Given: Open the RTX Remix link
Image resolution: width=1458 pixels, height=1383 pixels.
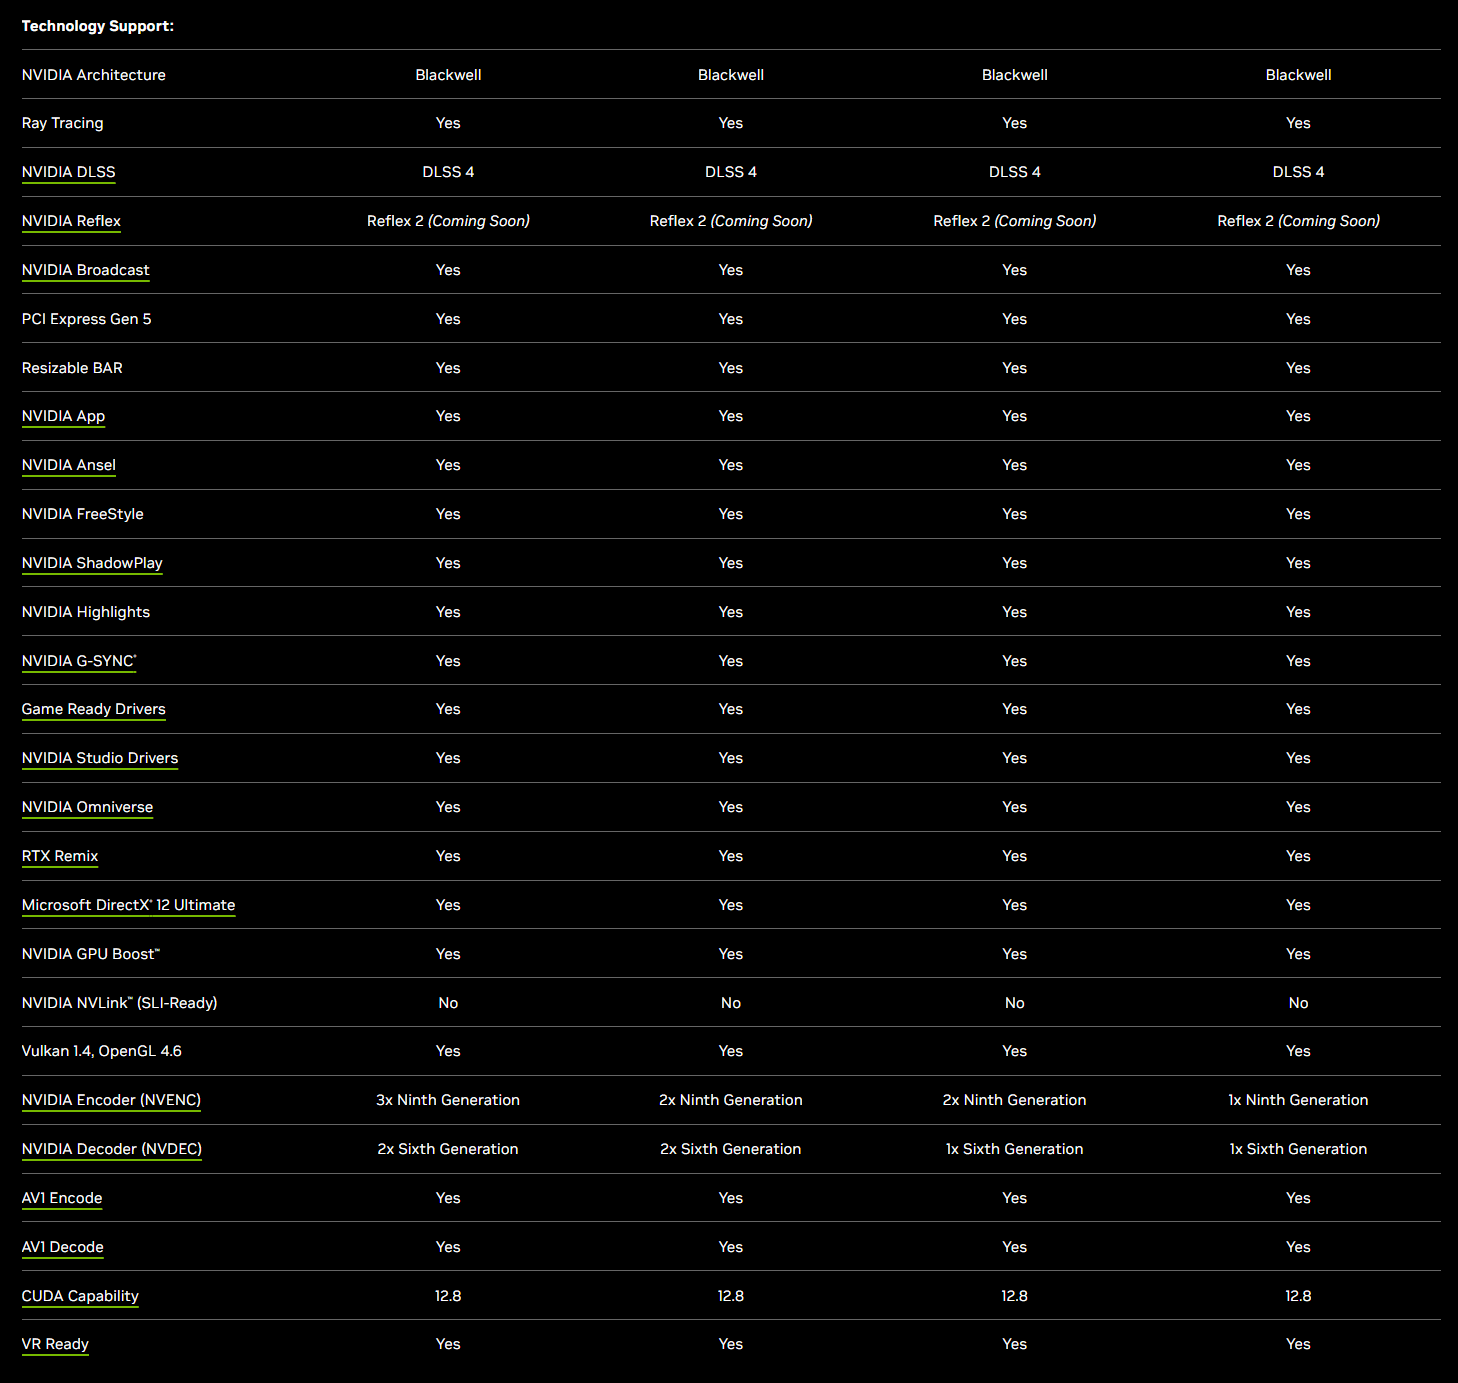Looking at the screenshot, I should point(60,856).
